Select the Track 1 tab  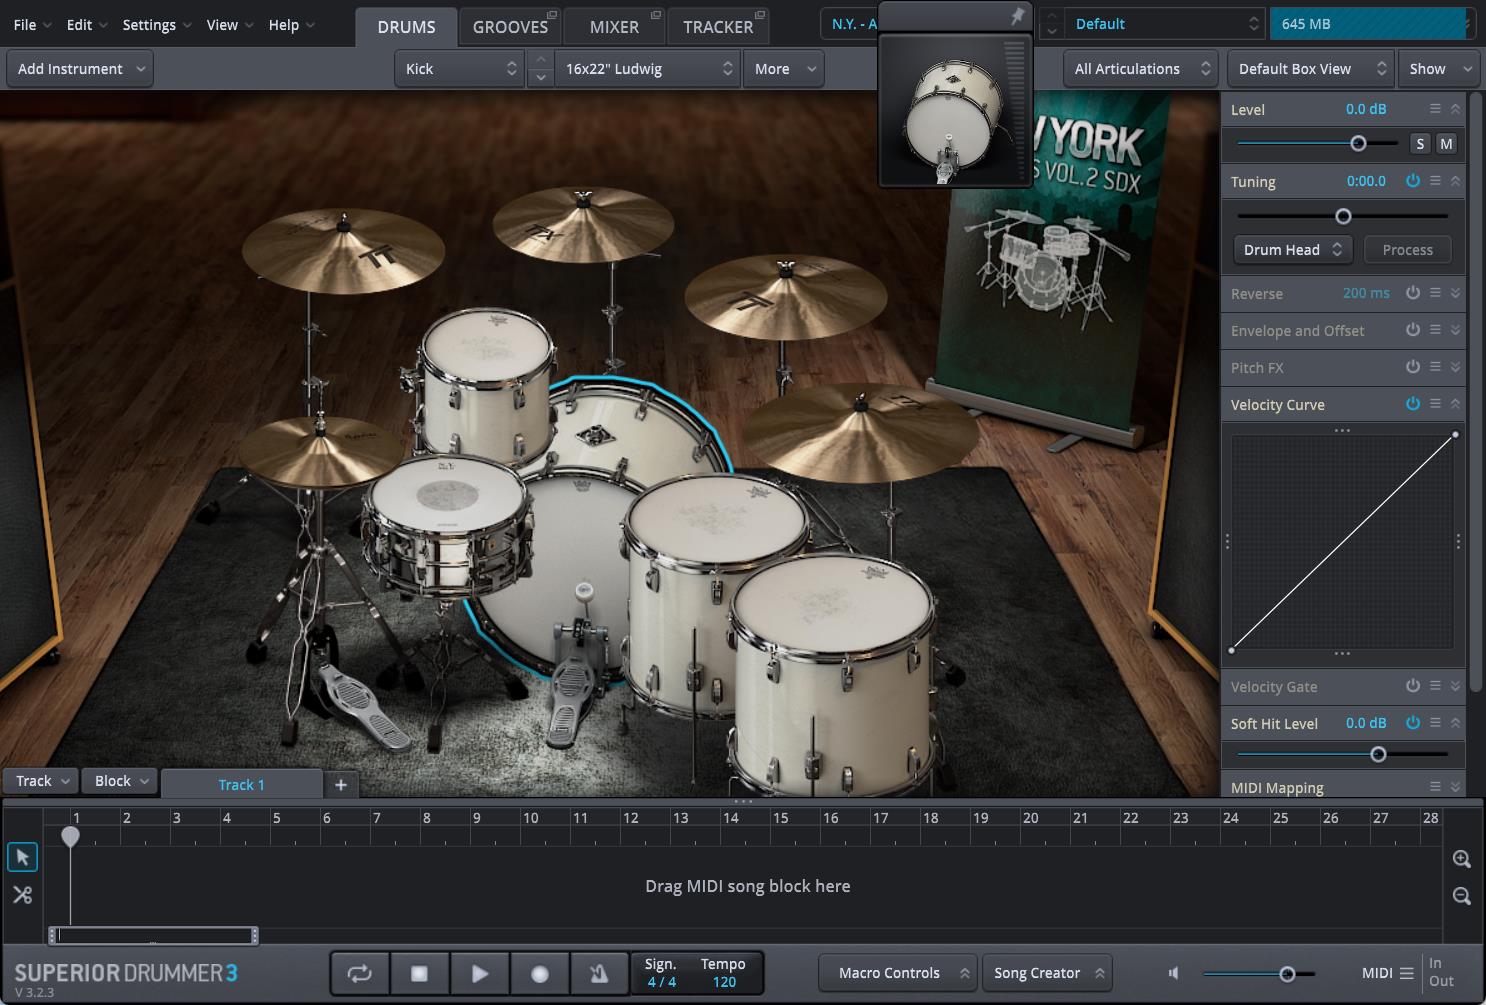(x=241, y=785)
